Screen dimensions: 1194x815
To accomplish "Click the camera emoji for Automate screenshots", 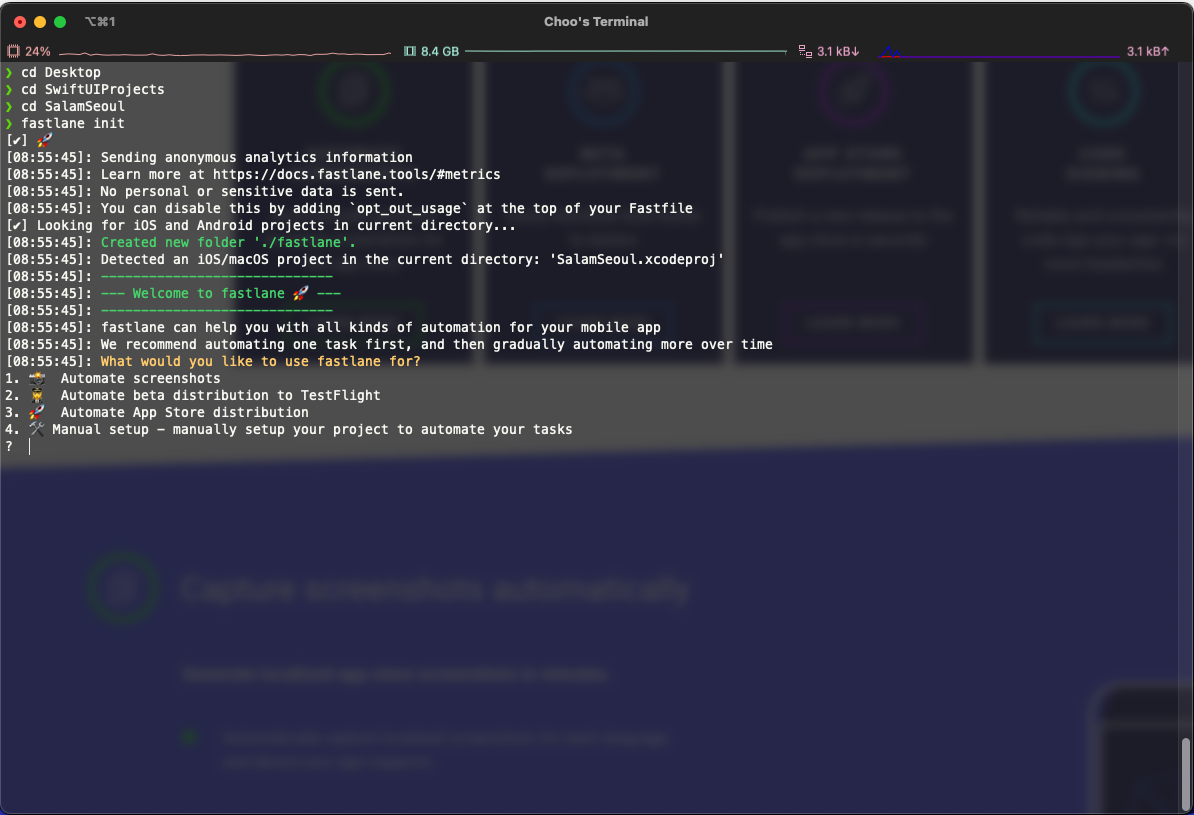I will click(x=37, y=379).
